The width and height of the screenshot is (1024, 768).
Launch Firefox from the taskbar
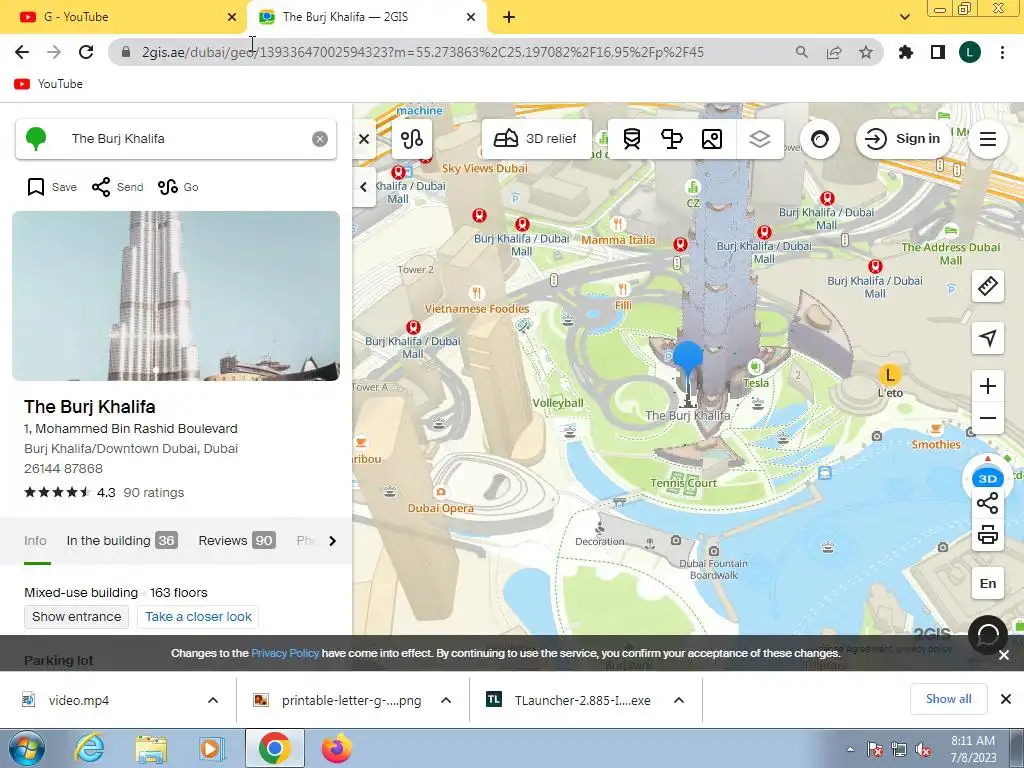[337, 748]
